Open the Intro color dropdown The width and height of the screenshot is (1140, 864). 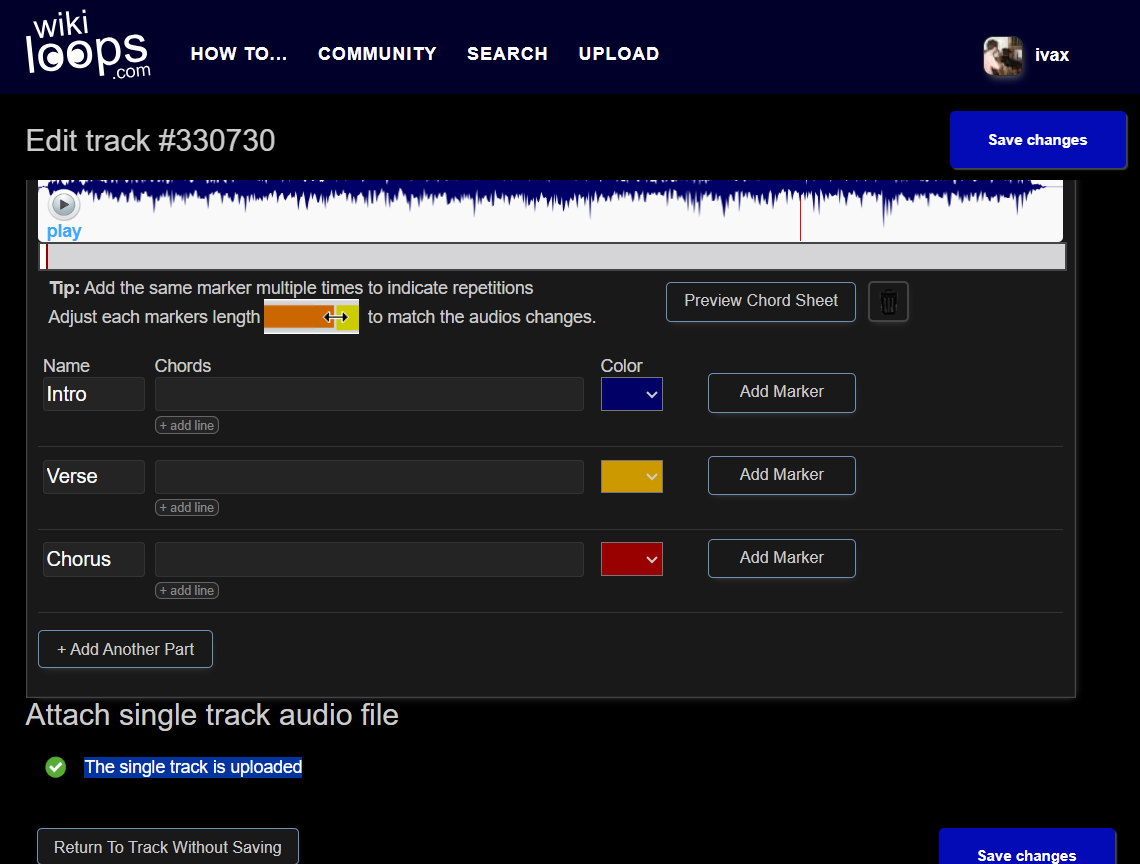click(631, 394)
